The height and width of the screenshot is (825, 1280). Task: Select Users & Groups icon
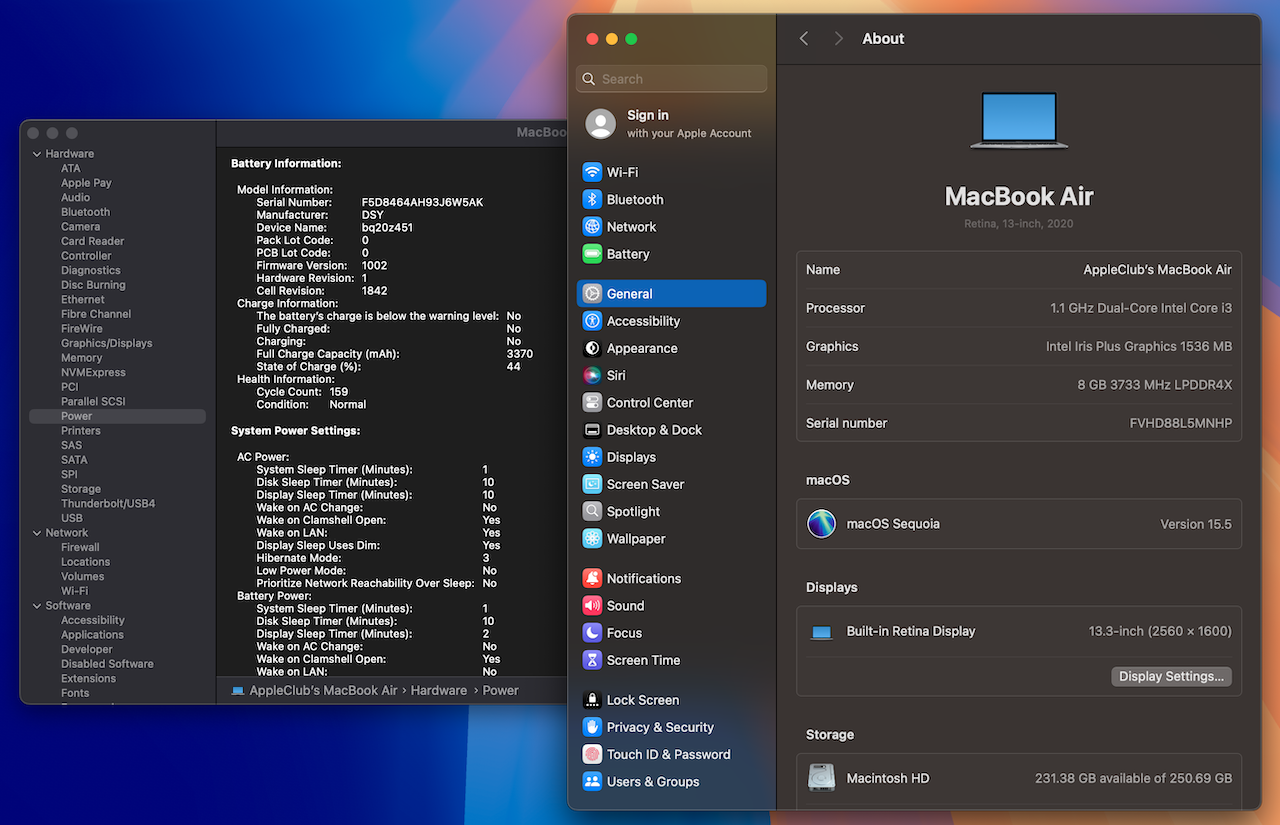pyautogui.click(x=592, y=781)
